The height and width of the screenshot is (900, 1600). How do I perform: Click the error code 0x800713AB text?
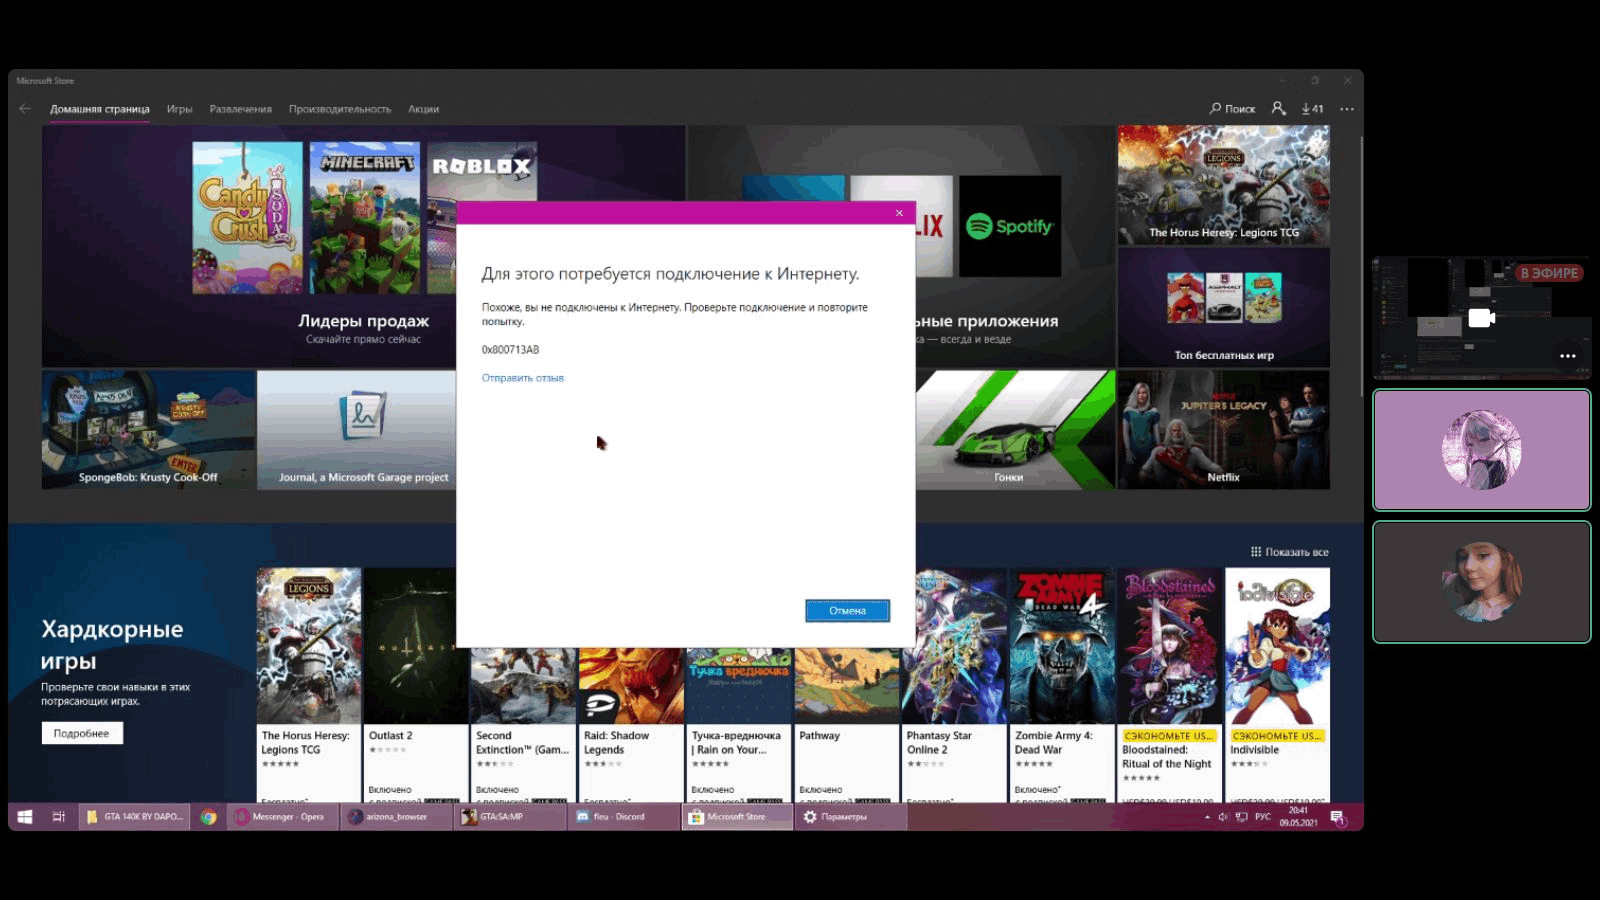[x=510, y=350]
